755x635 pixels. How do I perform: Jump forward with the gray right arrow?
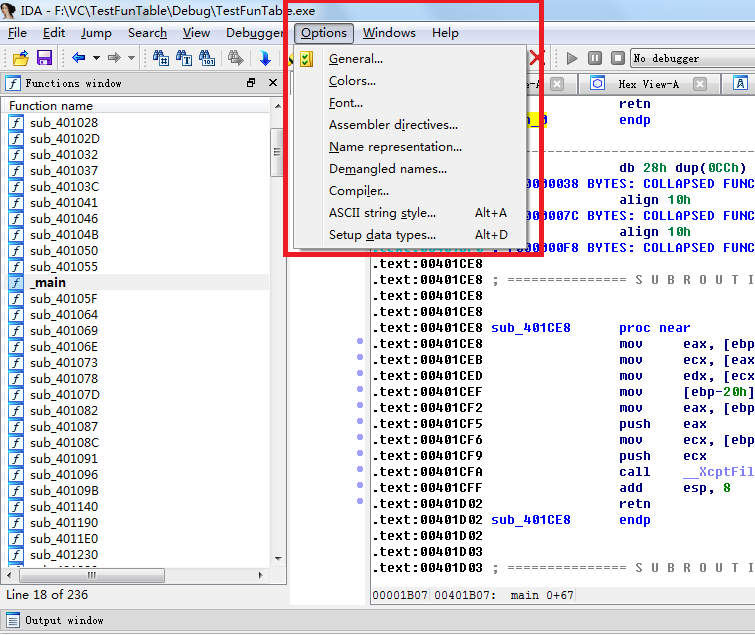114,58
